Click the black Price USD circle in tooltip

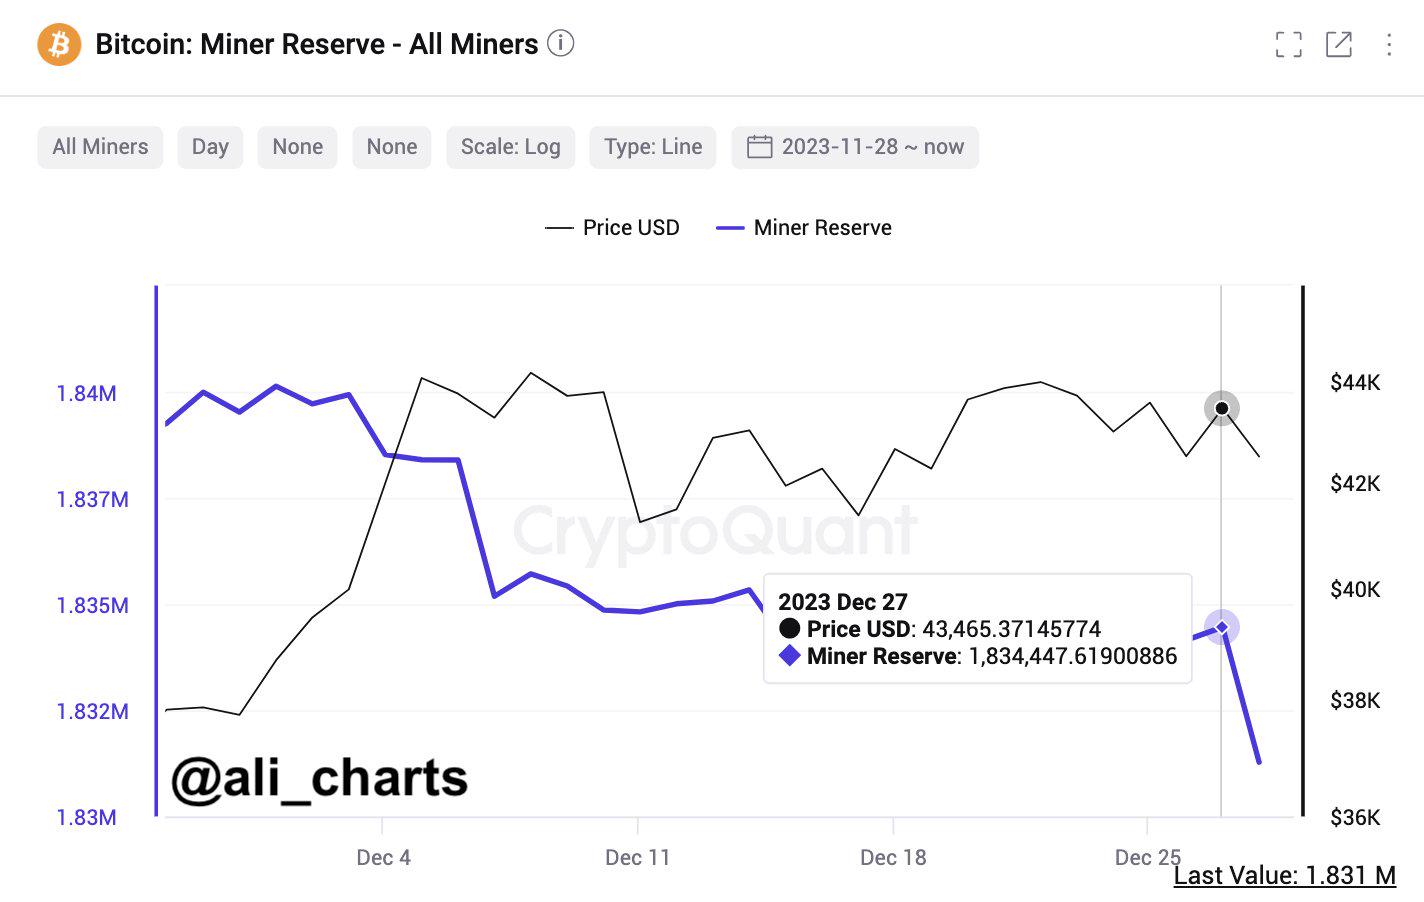(792, 629)
